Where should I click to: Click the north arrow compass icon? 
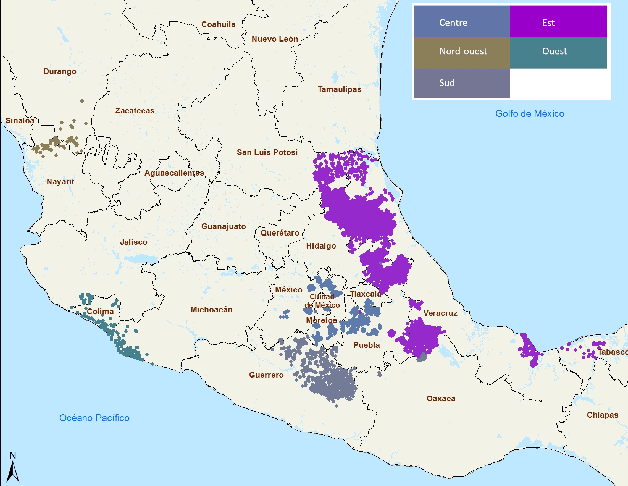point(12,464)
